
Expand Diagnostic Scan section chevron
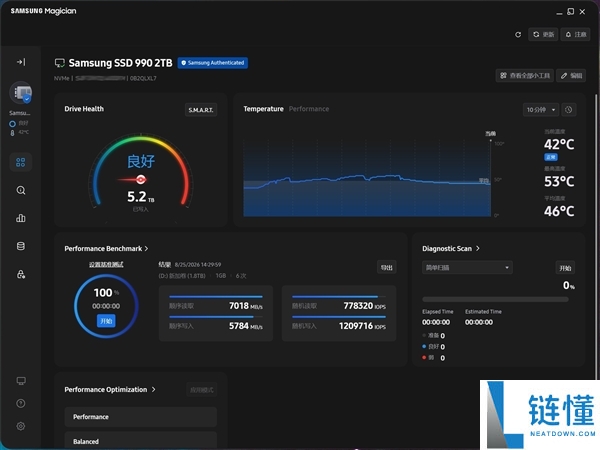478,249
